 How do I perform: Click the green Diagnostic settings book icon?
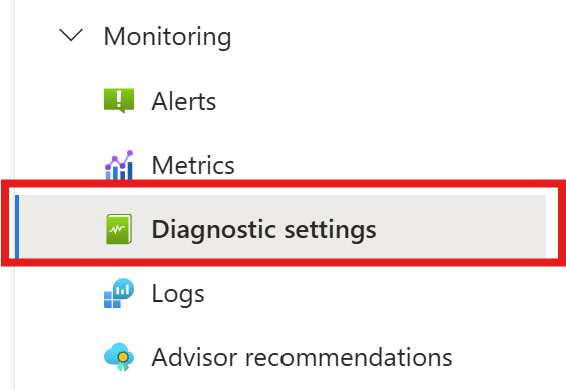pyautogui.click(x=119, y=229)
